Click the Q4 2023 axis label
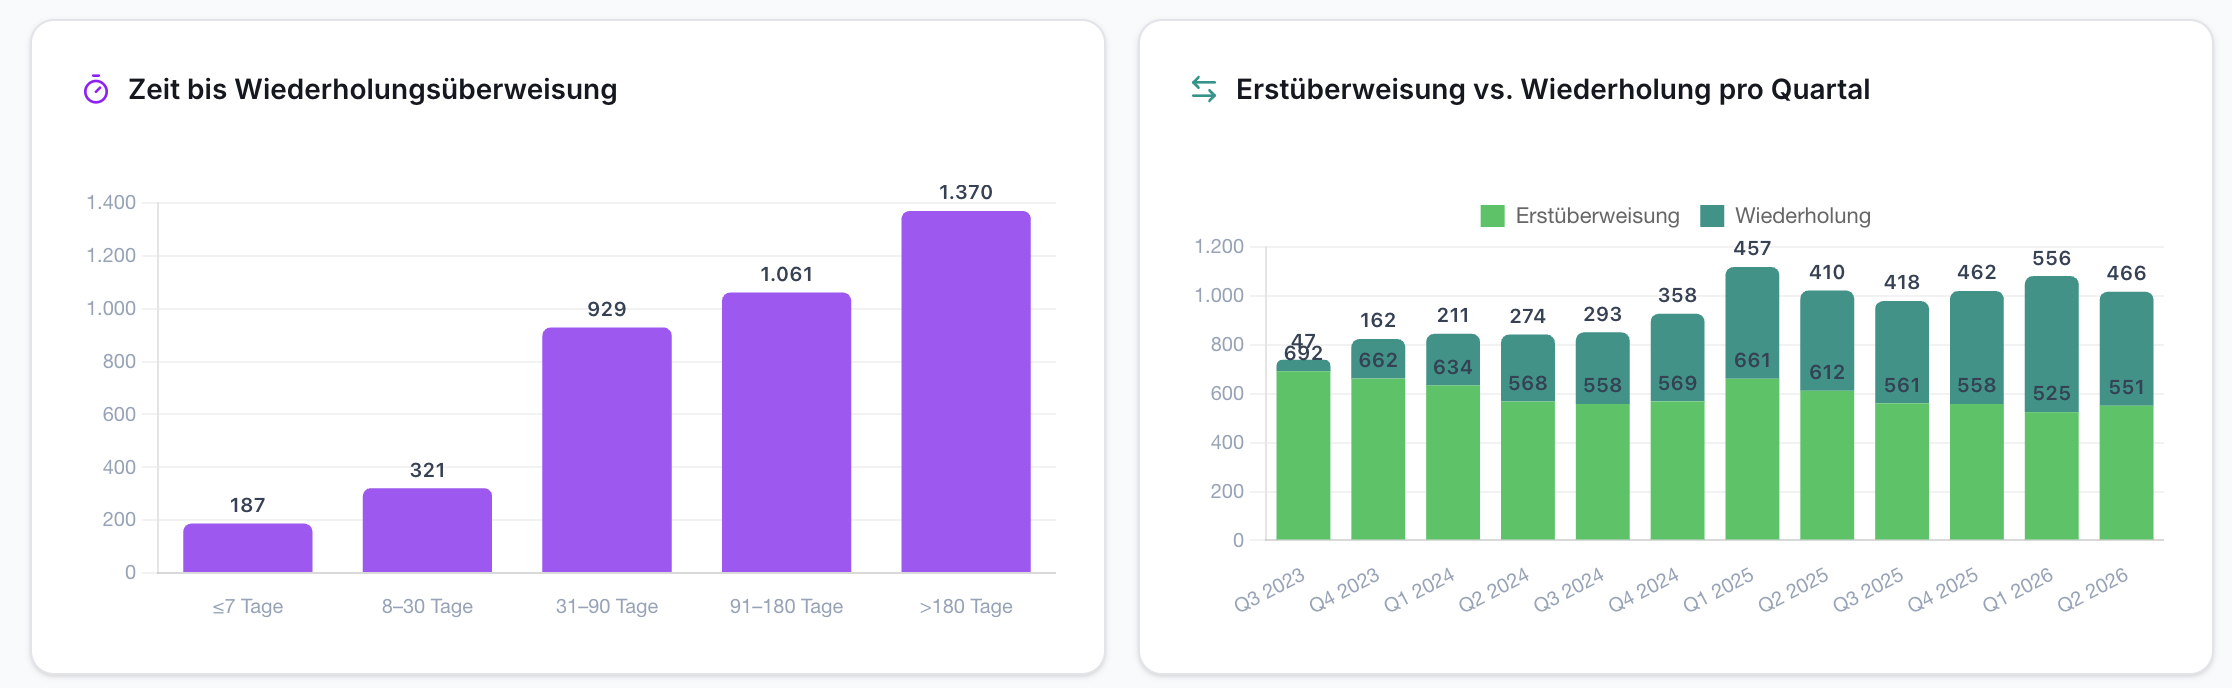 1344,590
